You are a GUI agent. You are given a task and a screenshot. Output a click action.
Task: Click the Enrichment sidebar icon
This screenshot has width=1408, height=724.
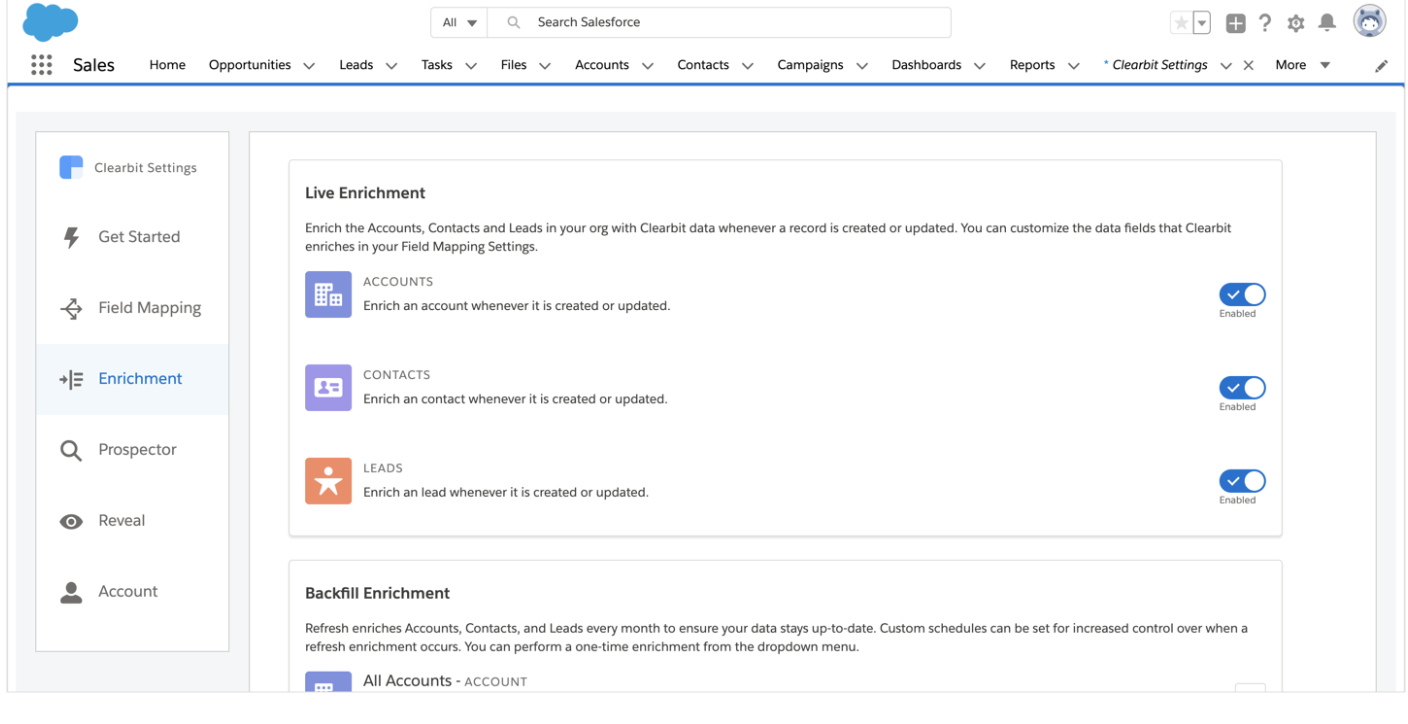71,379
